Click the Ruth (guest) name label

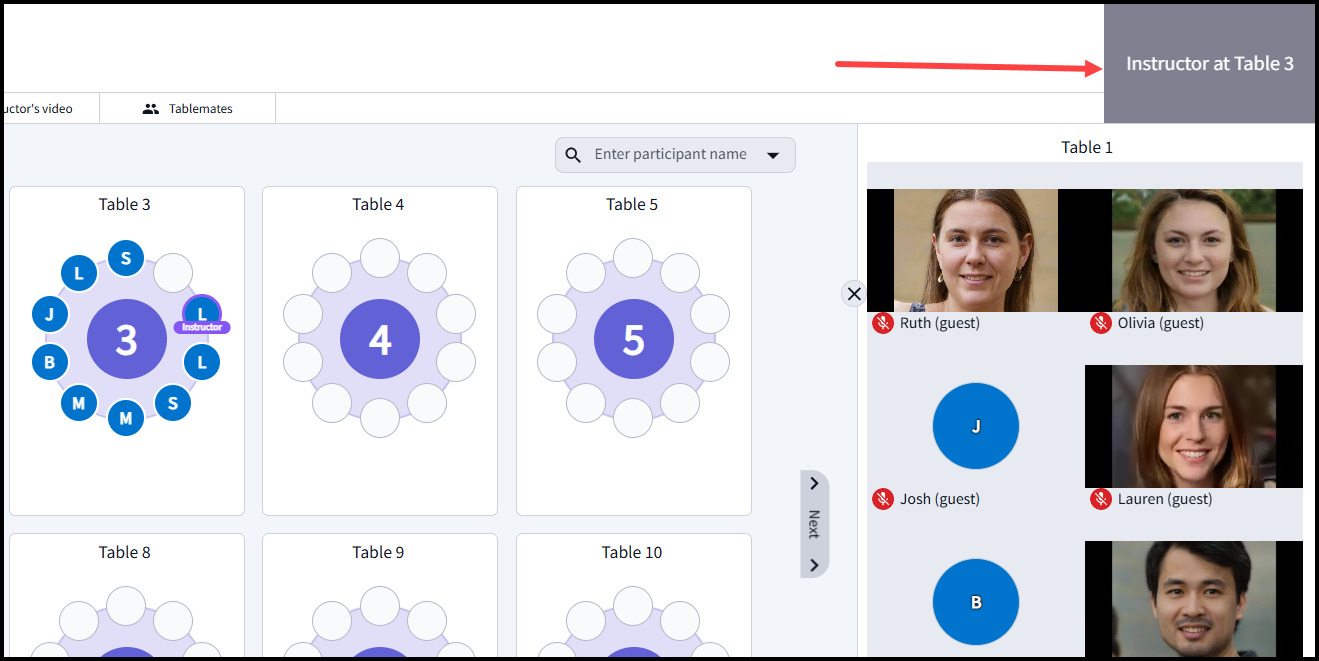click(x=940, y=323)
